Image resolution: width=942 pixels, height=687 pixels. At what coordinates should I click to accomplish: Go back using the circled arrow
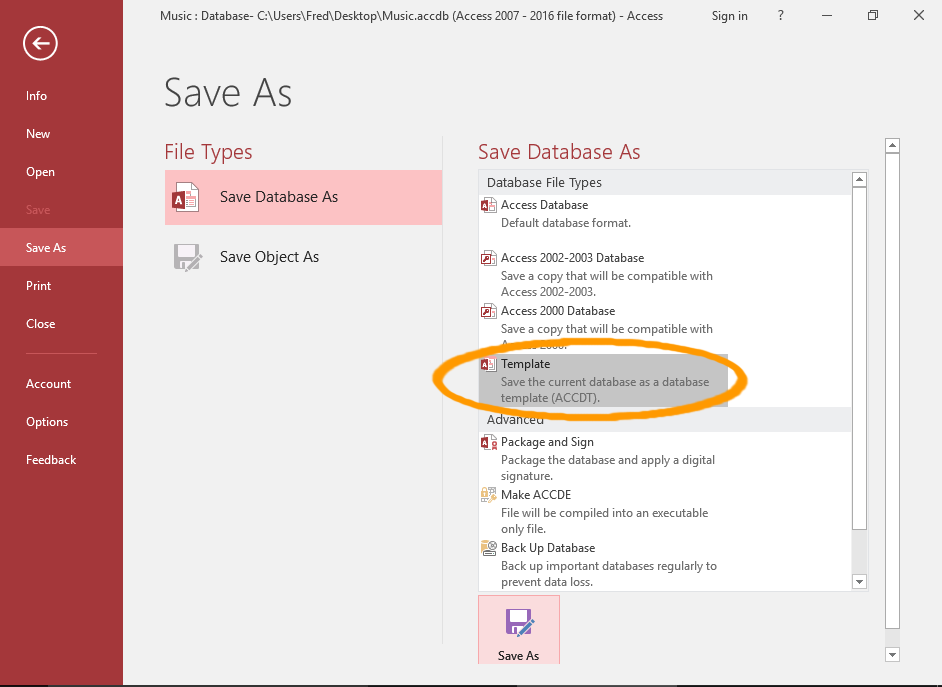point(40,43)
